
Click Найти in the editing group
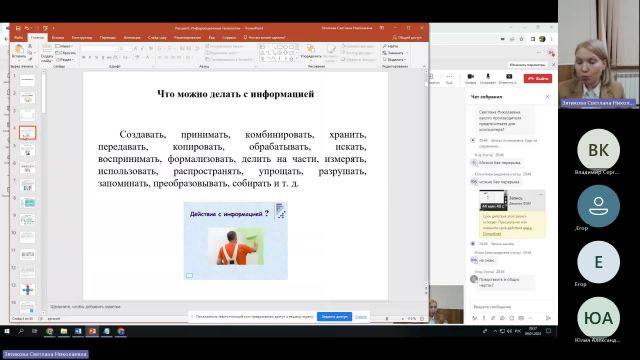pos(391,47)
